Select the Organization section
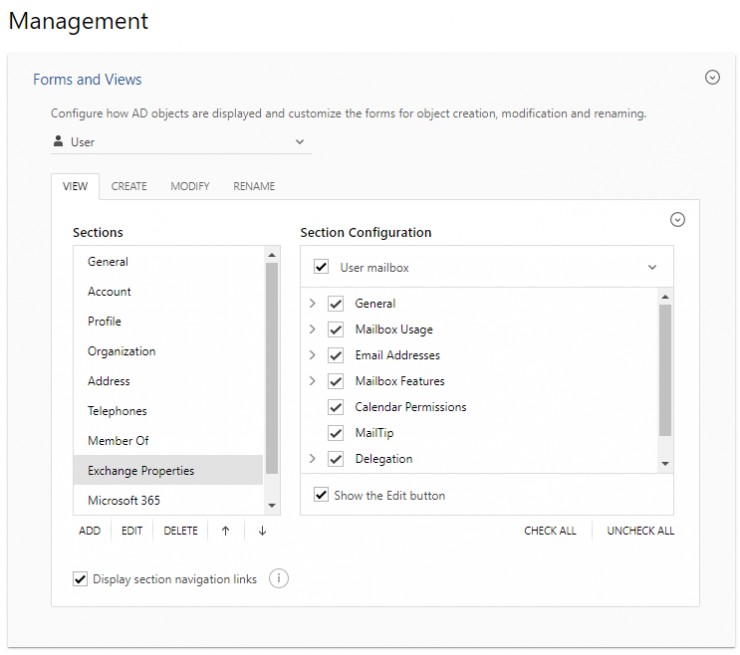 pos(122,351)
